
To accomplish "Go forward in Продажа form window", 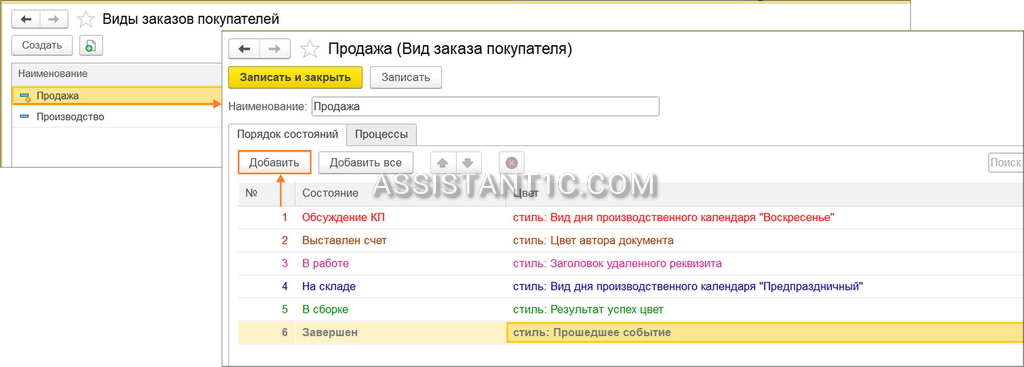I will pyautogui.click(x=274, y=49).
